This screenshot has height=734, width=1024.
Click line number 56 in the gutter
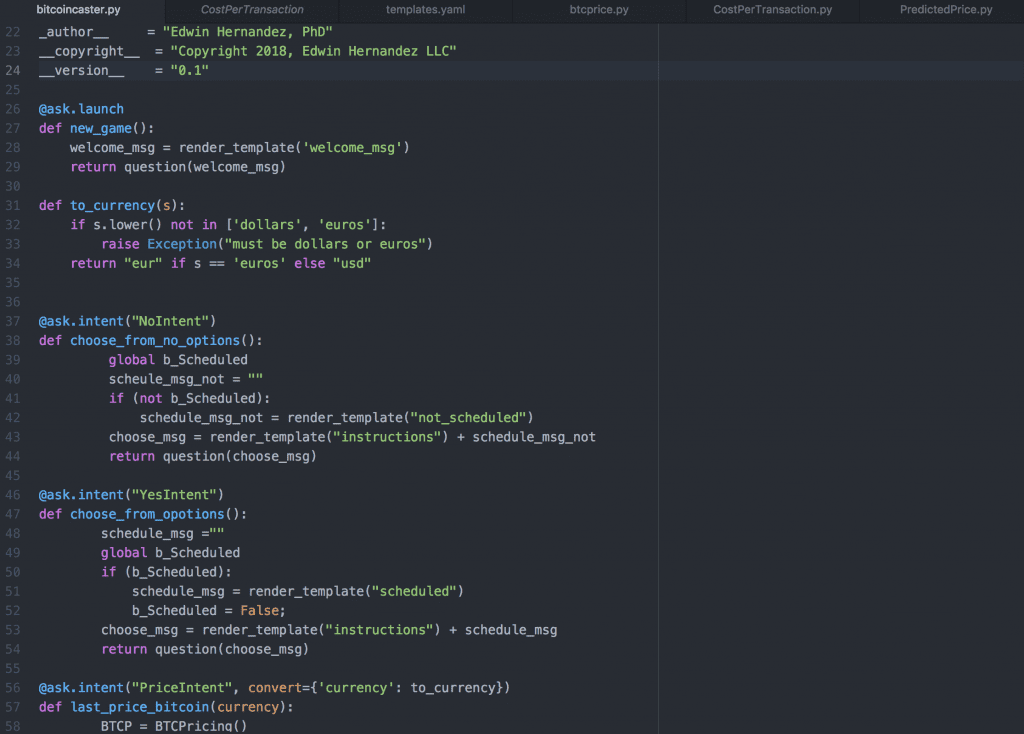[13, 688]
